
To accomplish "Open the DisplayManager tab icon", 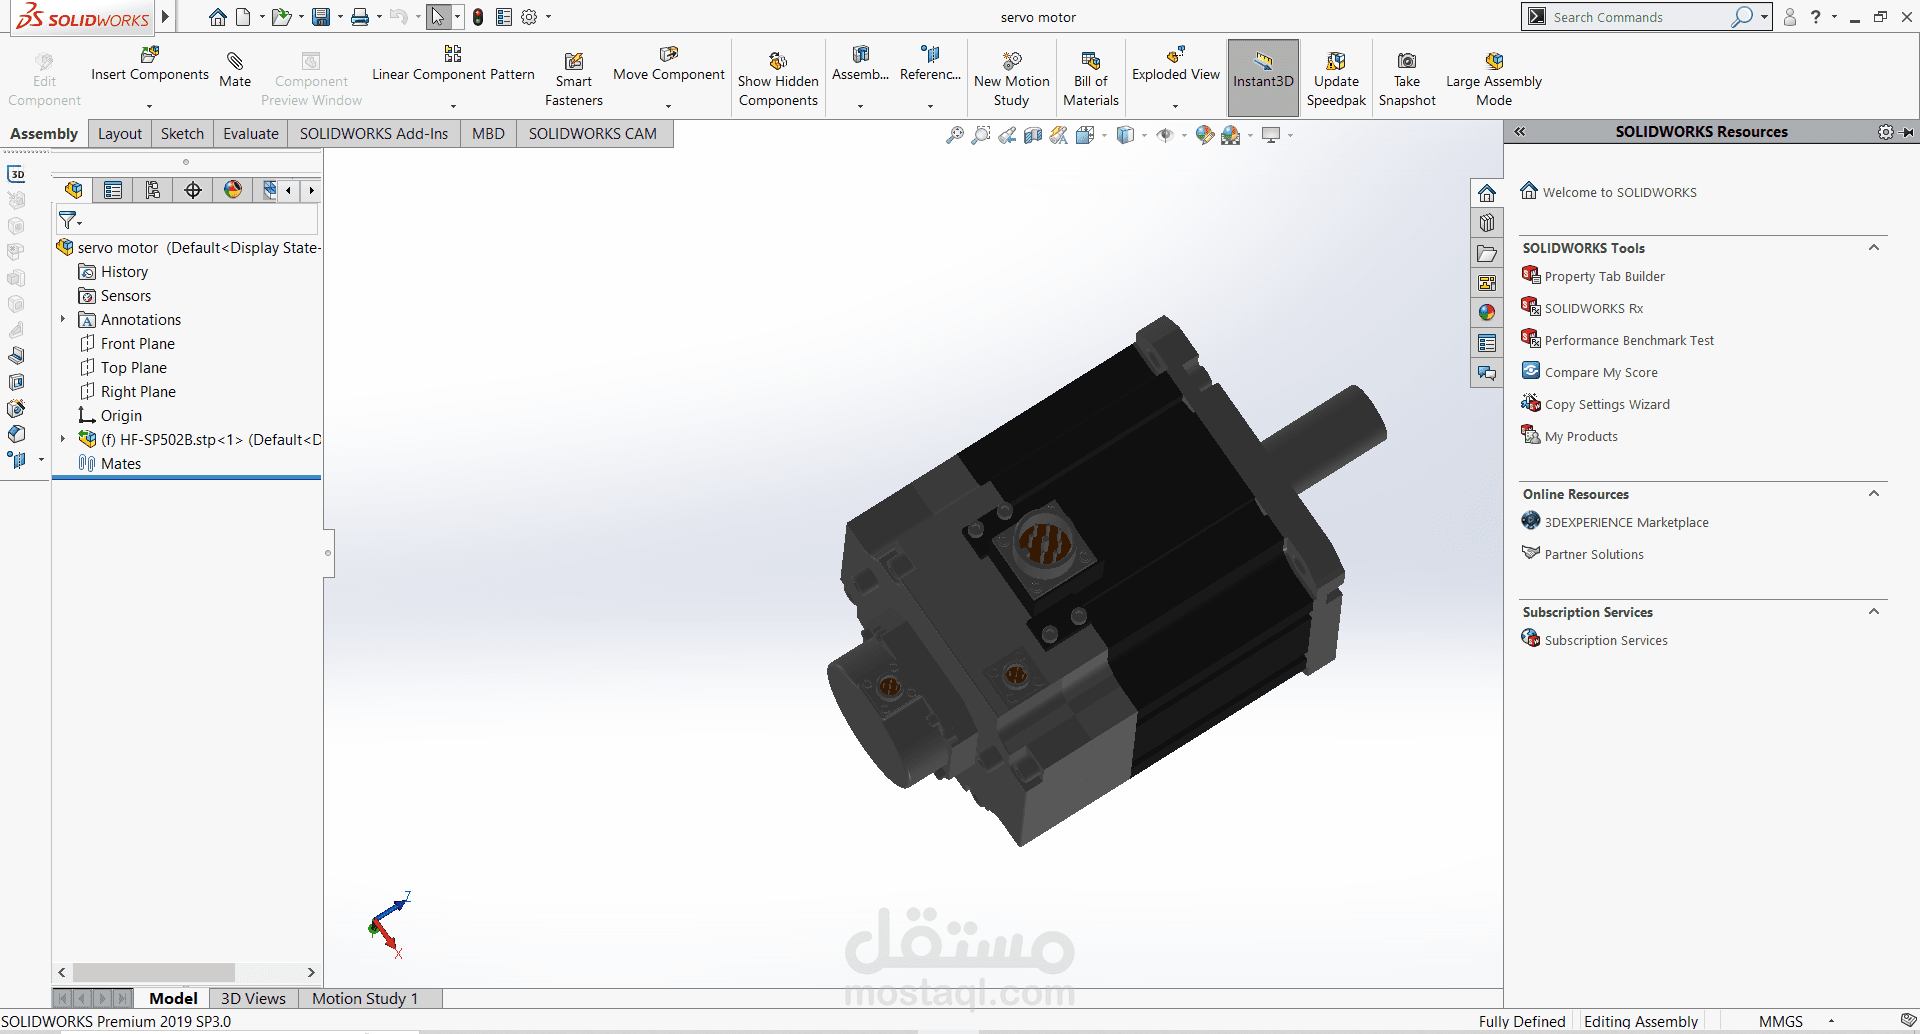I will (x=233, y=190).
